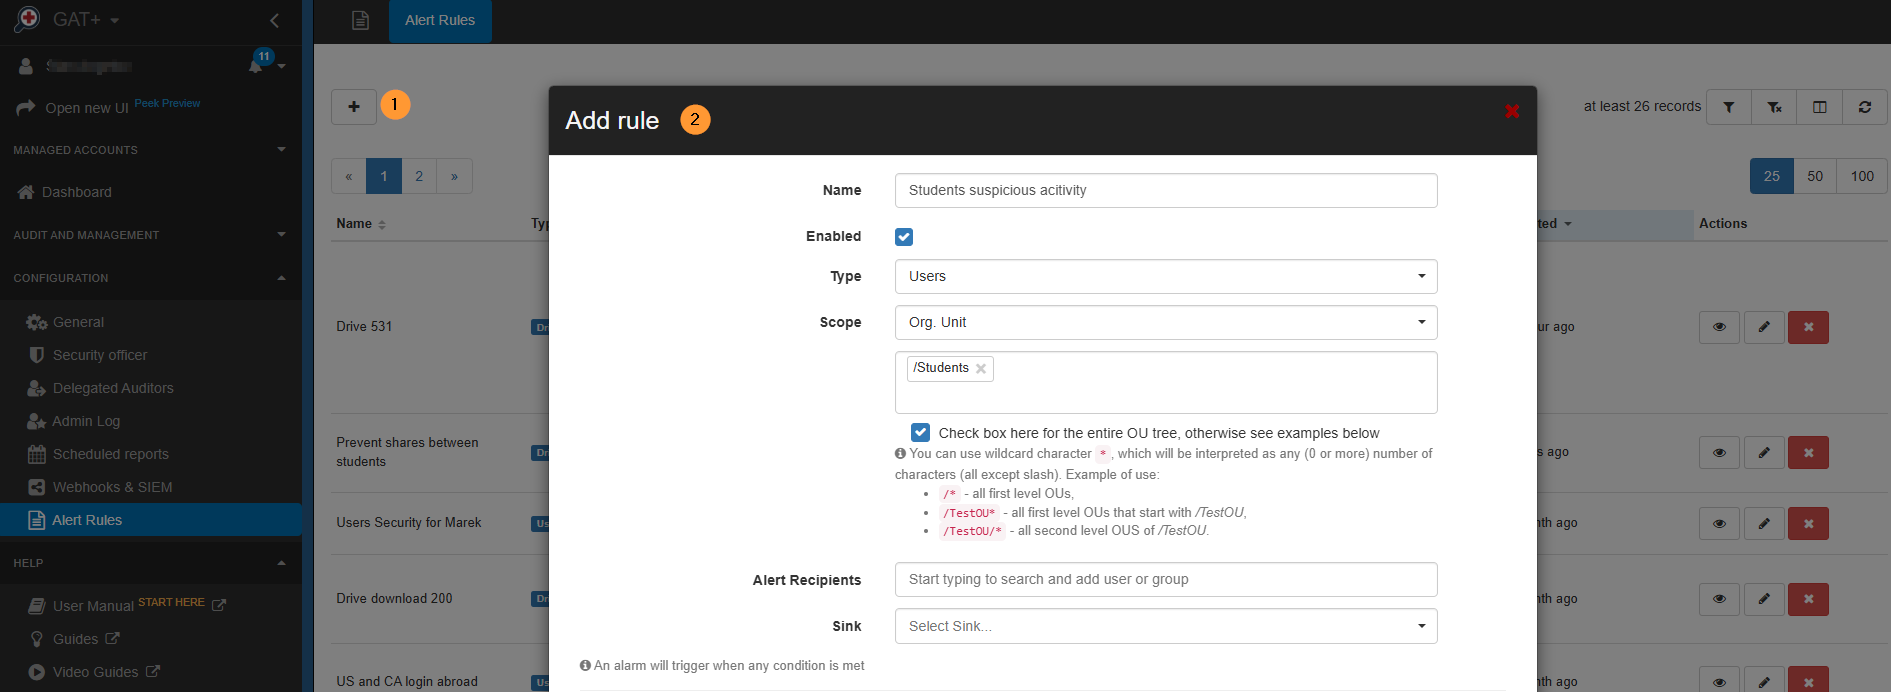This screenshot has height=692, width=1891.
Task: Open the Type dropdown showing Users
Action: click(x=1166, y=276)
